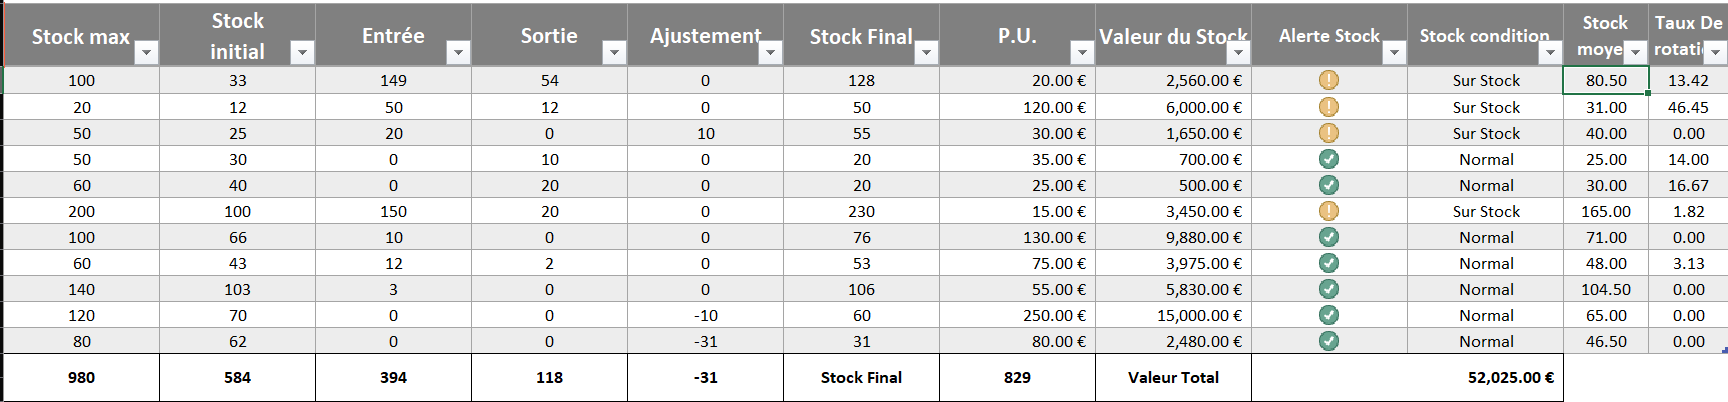Viewport: 1728px width, 402px height.
Task: Select the green check icon in the 15,000.00 € row
Action: pos(1328,315)
